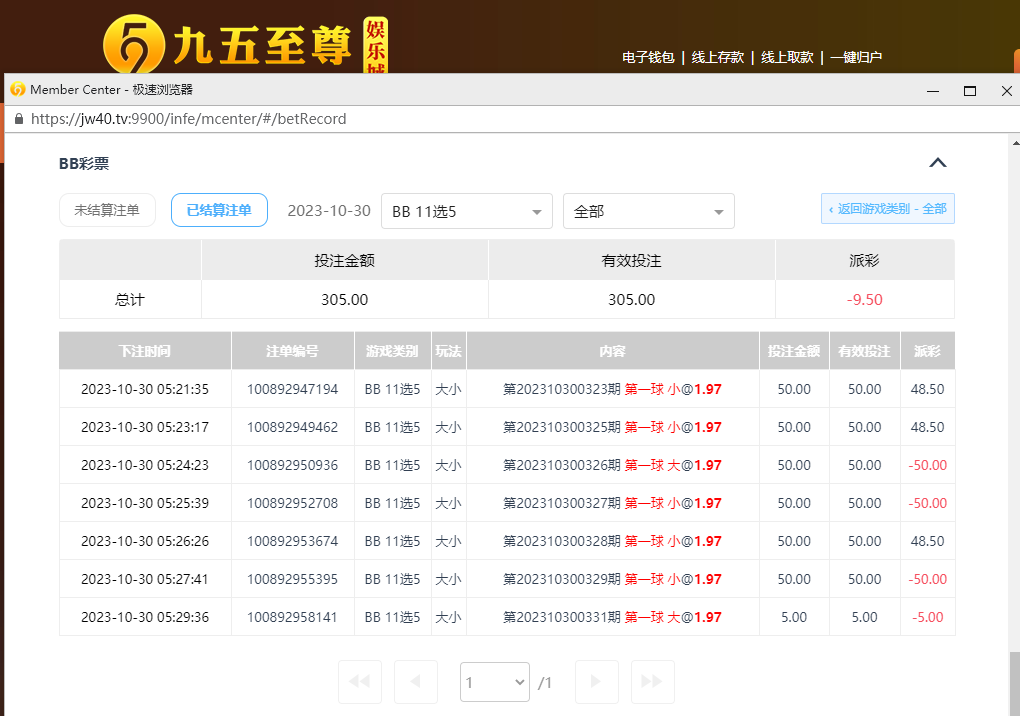Select bet number 100892955395
This screenshot has height=716, width=1020.
pos(293,579)
